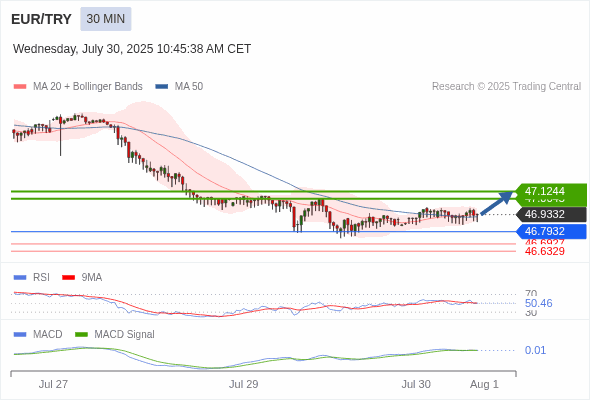Click the Jul 30 date marker
Screen dimensions: 590x400
point(416,384)
